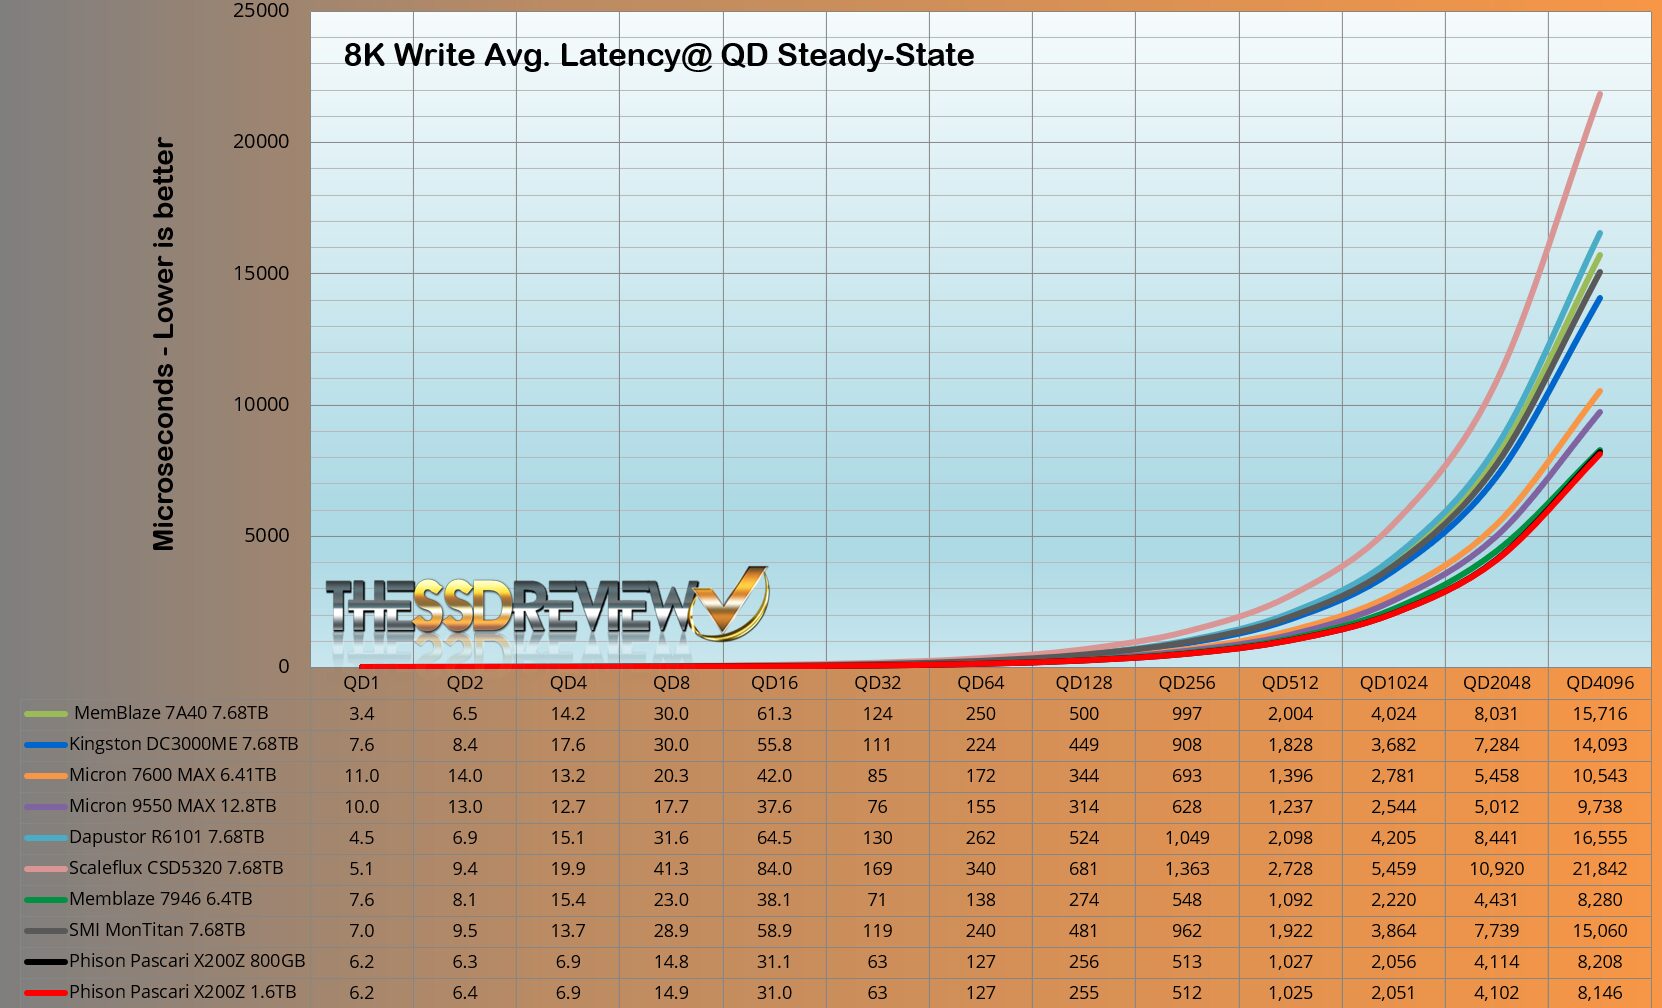The image size is (1662, 1008).
Task: Select the Phison Pascari X200Z 1.6TB red swatch
Action: (x=45, y=993)
